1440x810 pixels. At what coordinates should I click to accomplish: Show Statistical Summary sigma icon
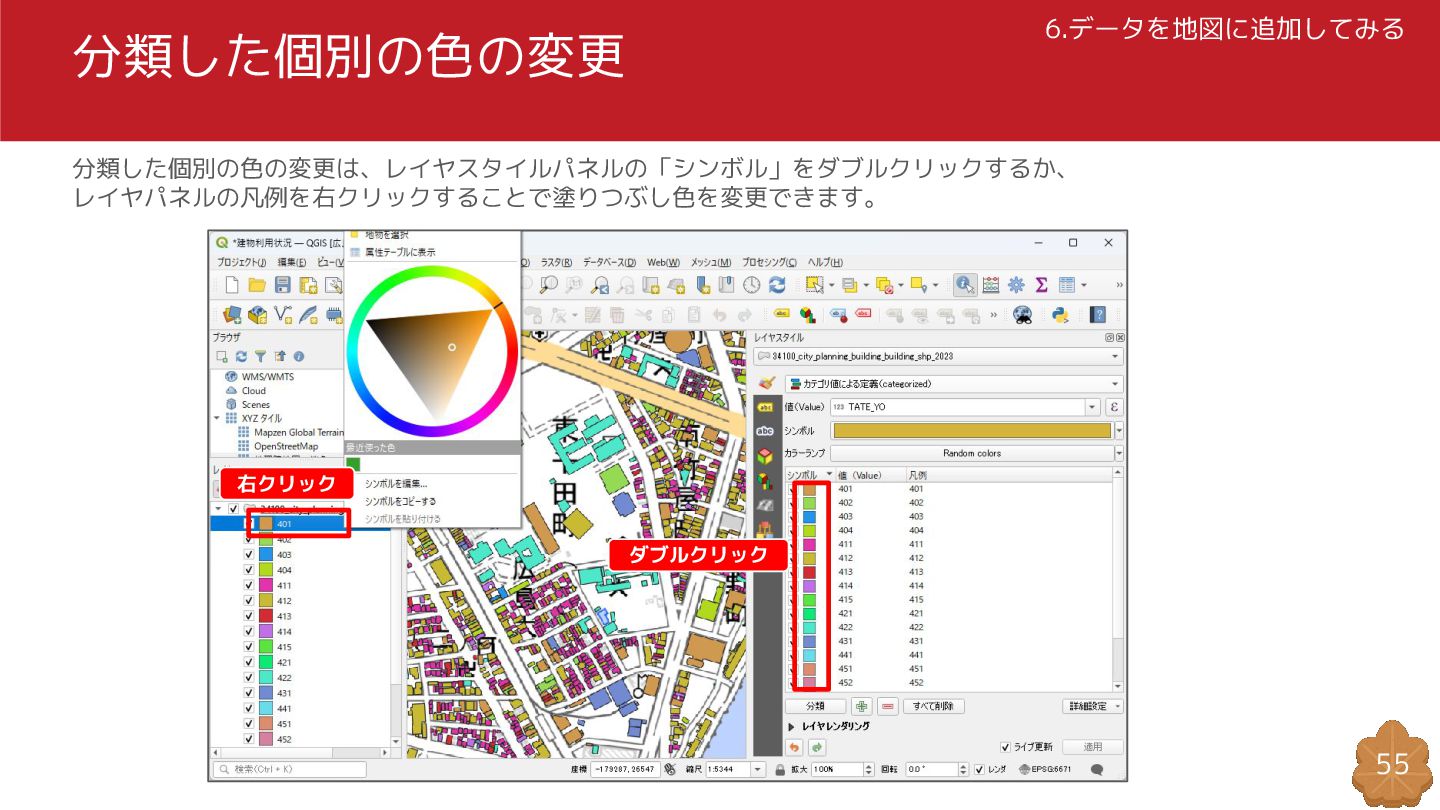point(1041,285)
